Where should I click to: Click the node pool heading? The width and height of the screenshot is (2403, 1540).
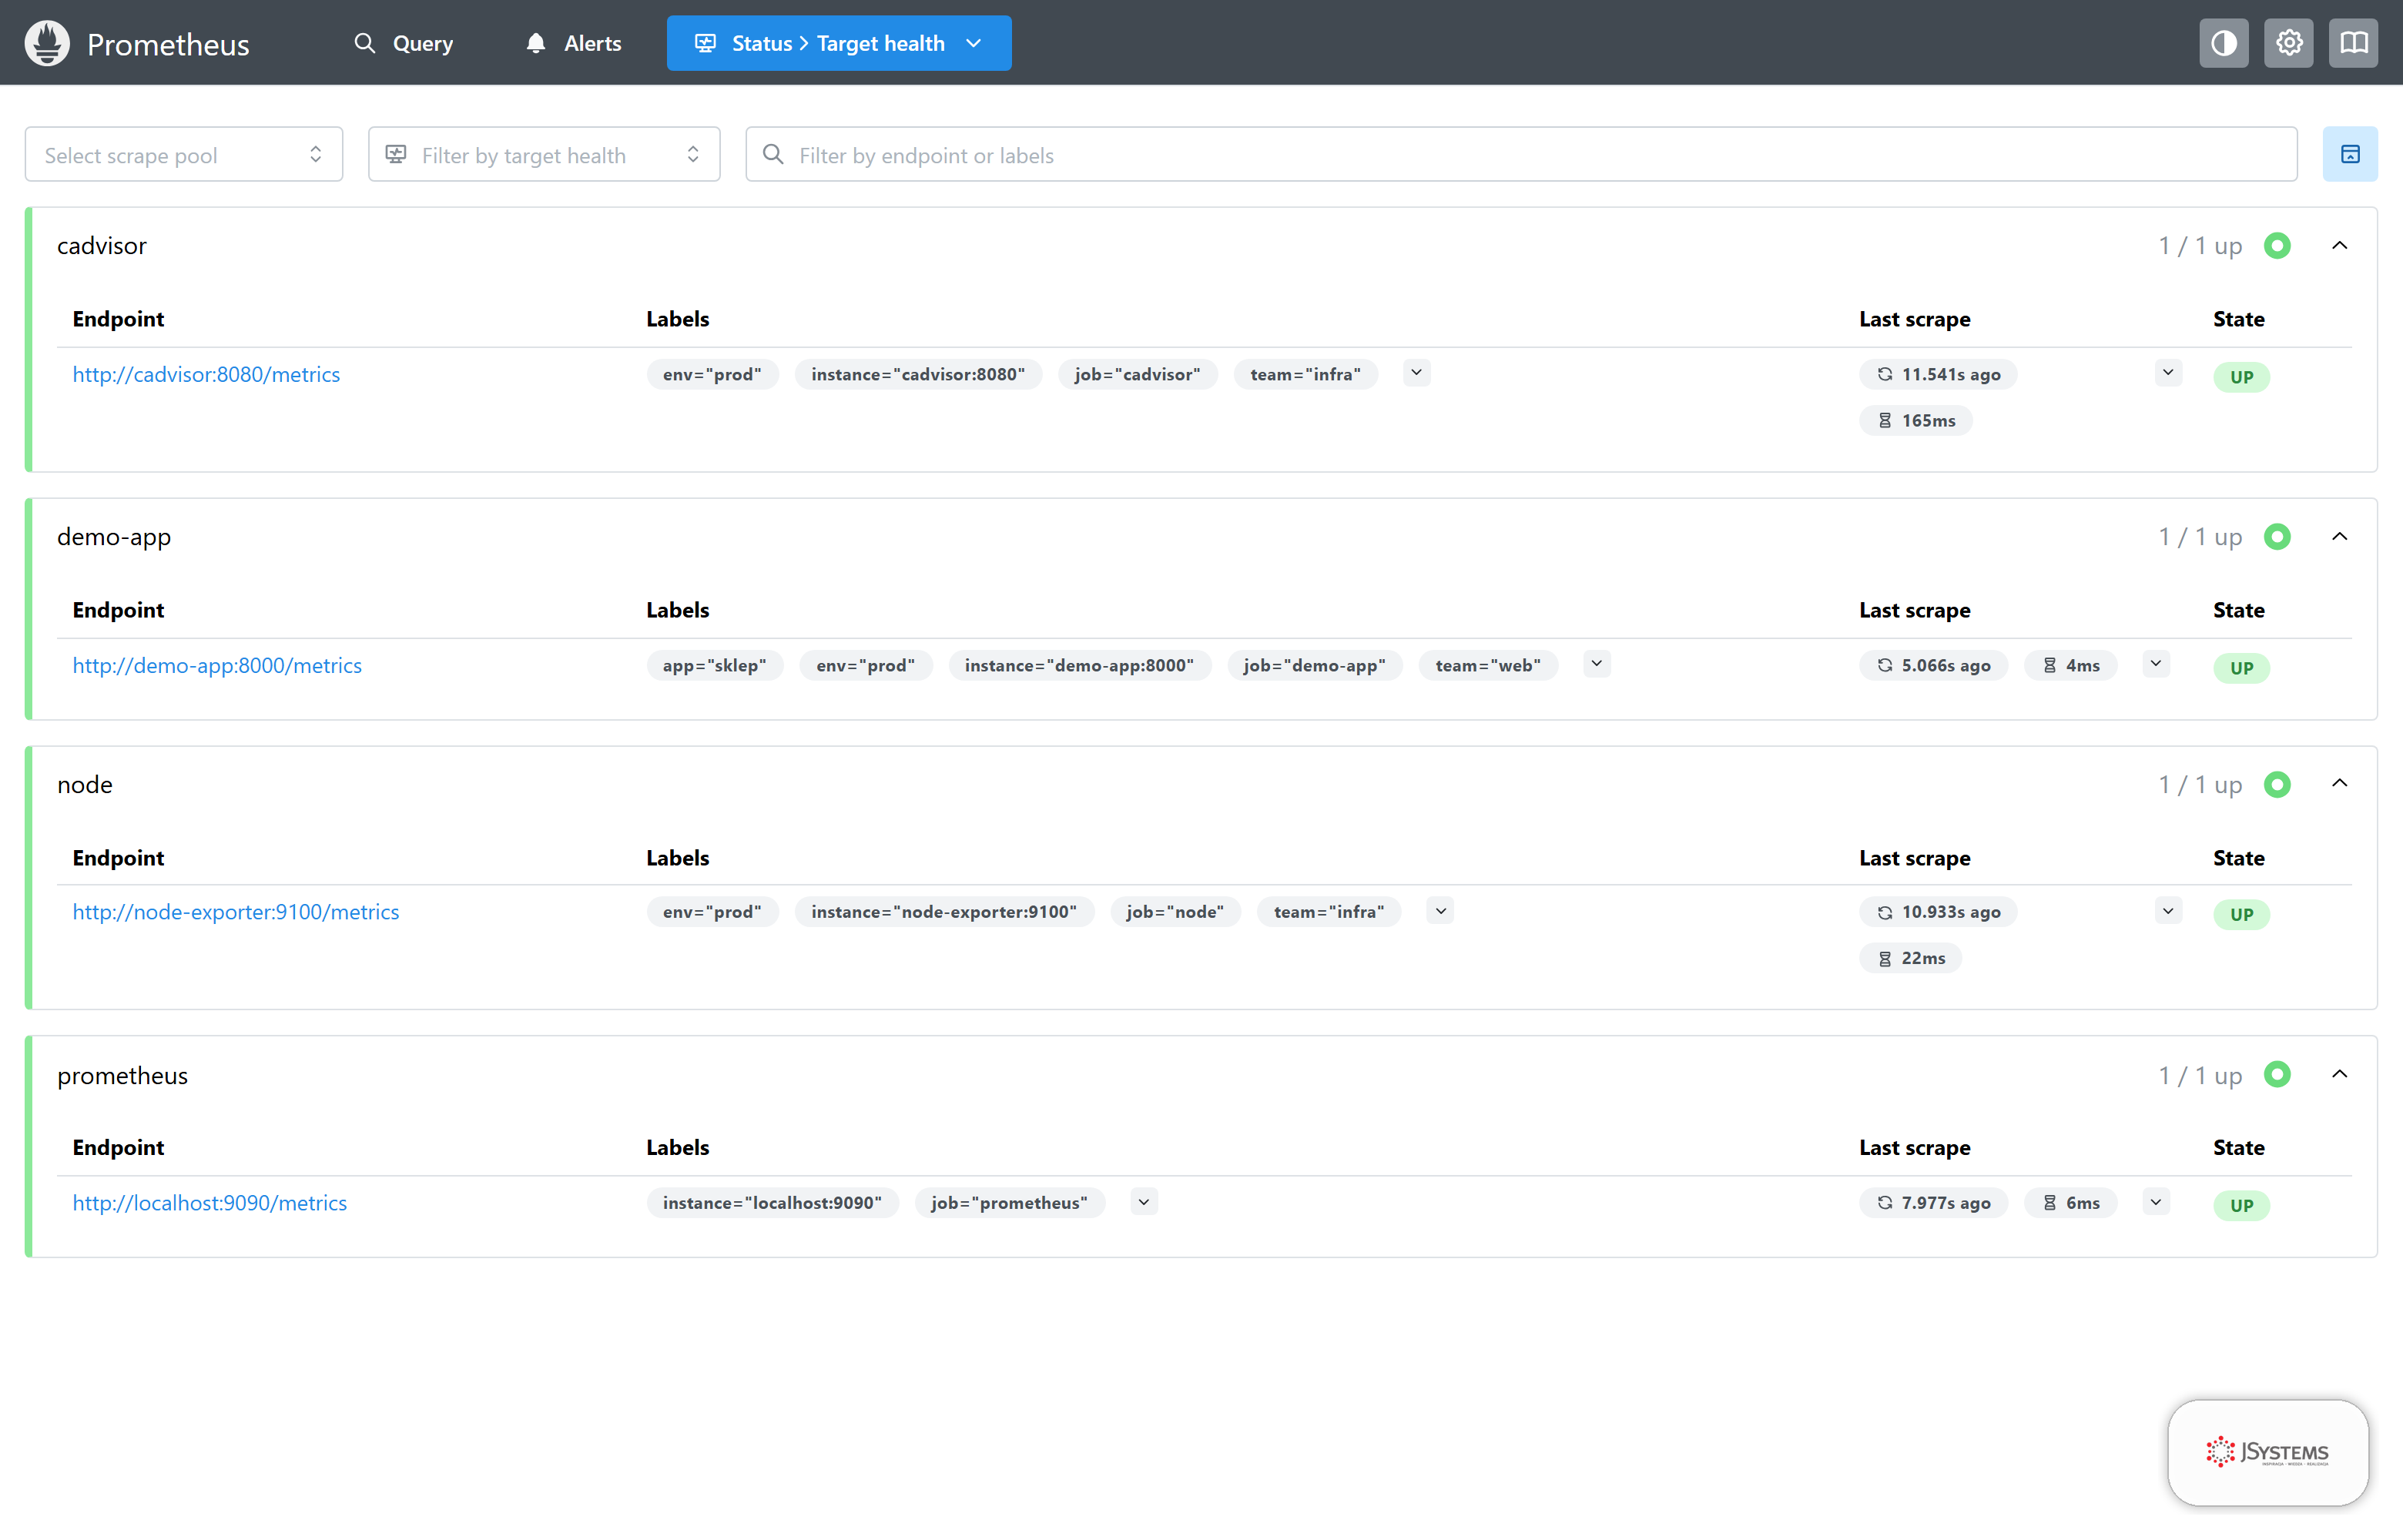85,785
